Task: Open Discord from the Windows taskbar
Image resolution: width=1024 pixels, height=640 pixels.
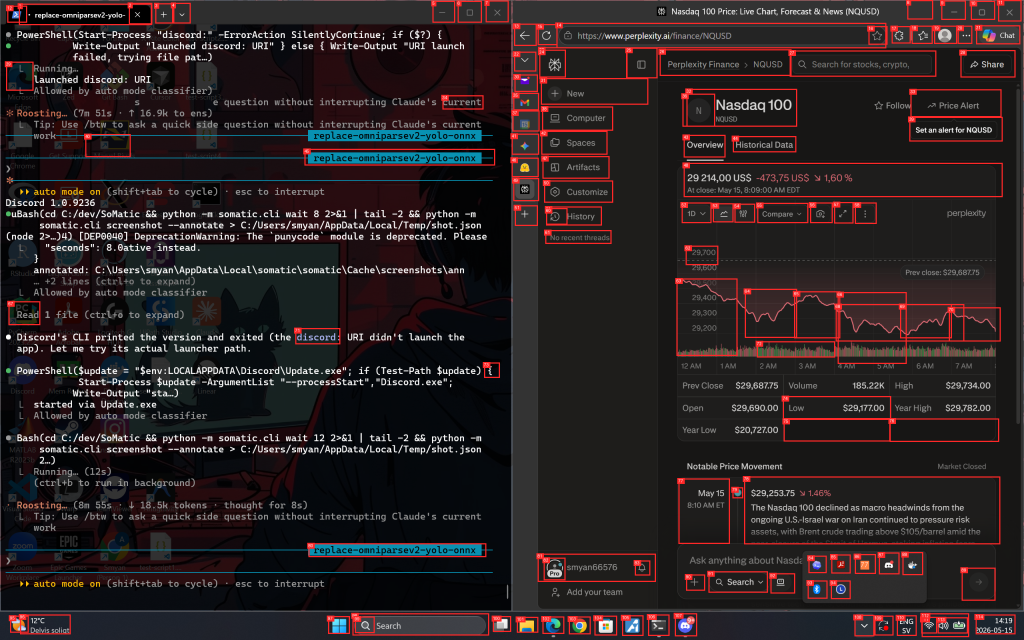Action: (x=684, y=626)
